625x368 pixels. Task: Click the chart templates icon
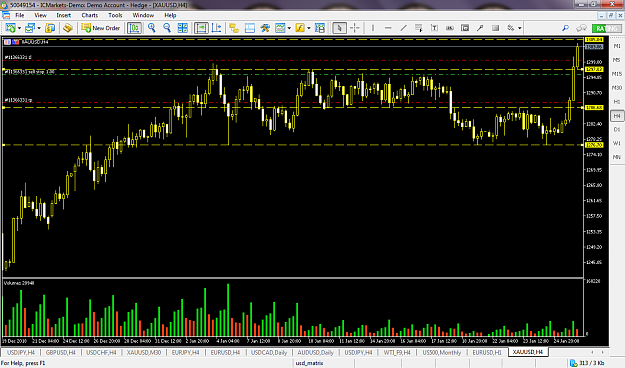click(x=320, y=28)
